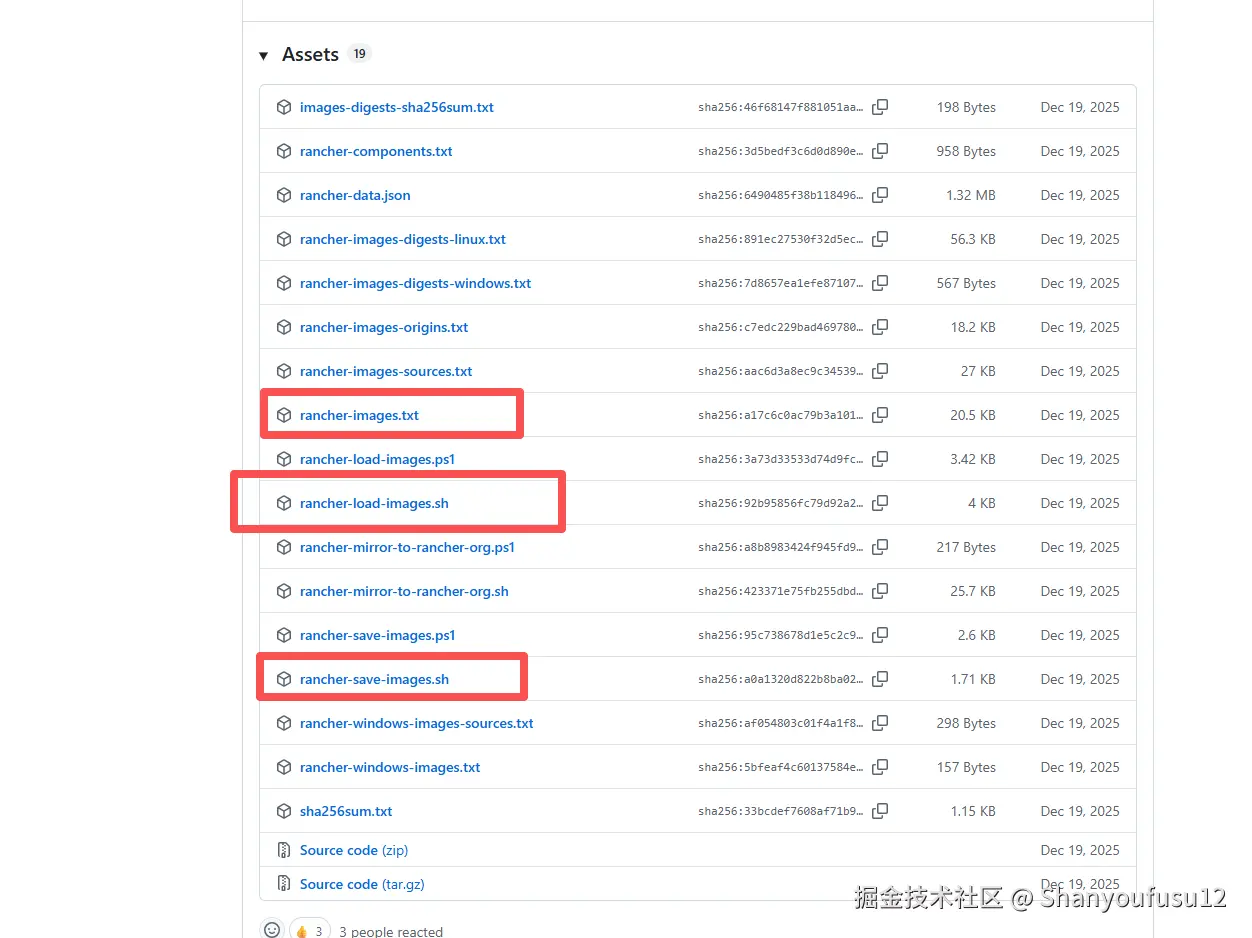Image resolution: width=1252 pixels, height=938 pixels.
Task: Copy sha256 of rancher-data.json
Action: (x=880, y=195)
